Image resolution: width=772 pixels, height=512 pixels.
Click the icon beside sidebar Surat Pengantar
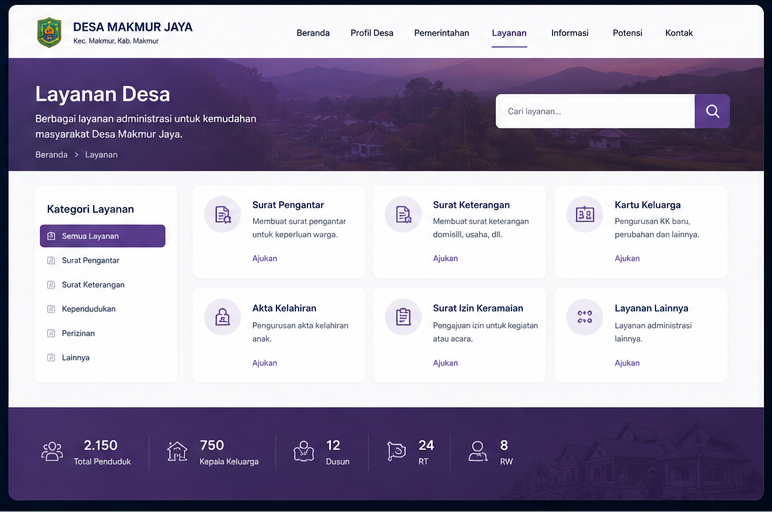[51, 260]
